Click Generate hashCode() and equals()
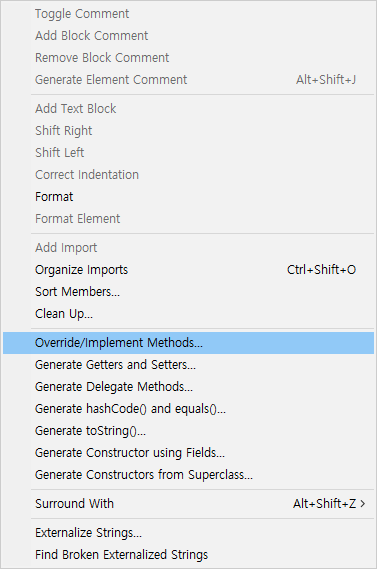This screenshot has height=569, width=377. coord(188,409)
